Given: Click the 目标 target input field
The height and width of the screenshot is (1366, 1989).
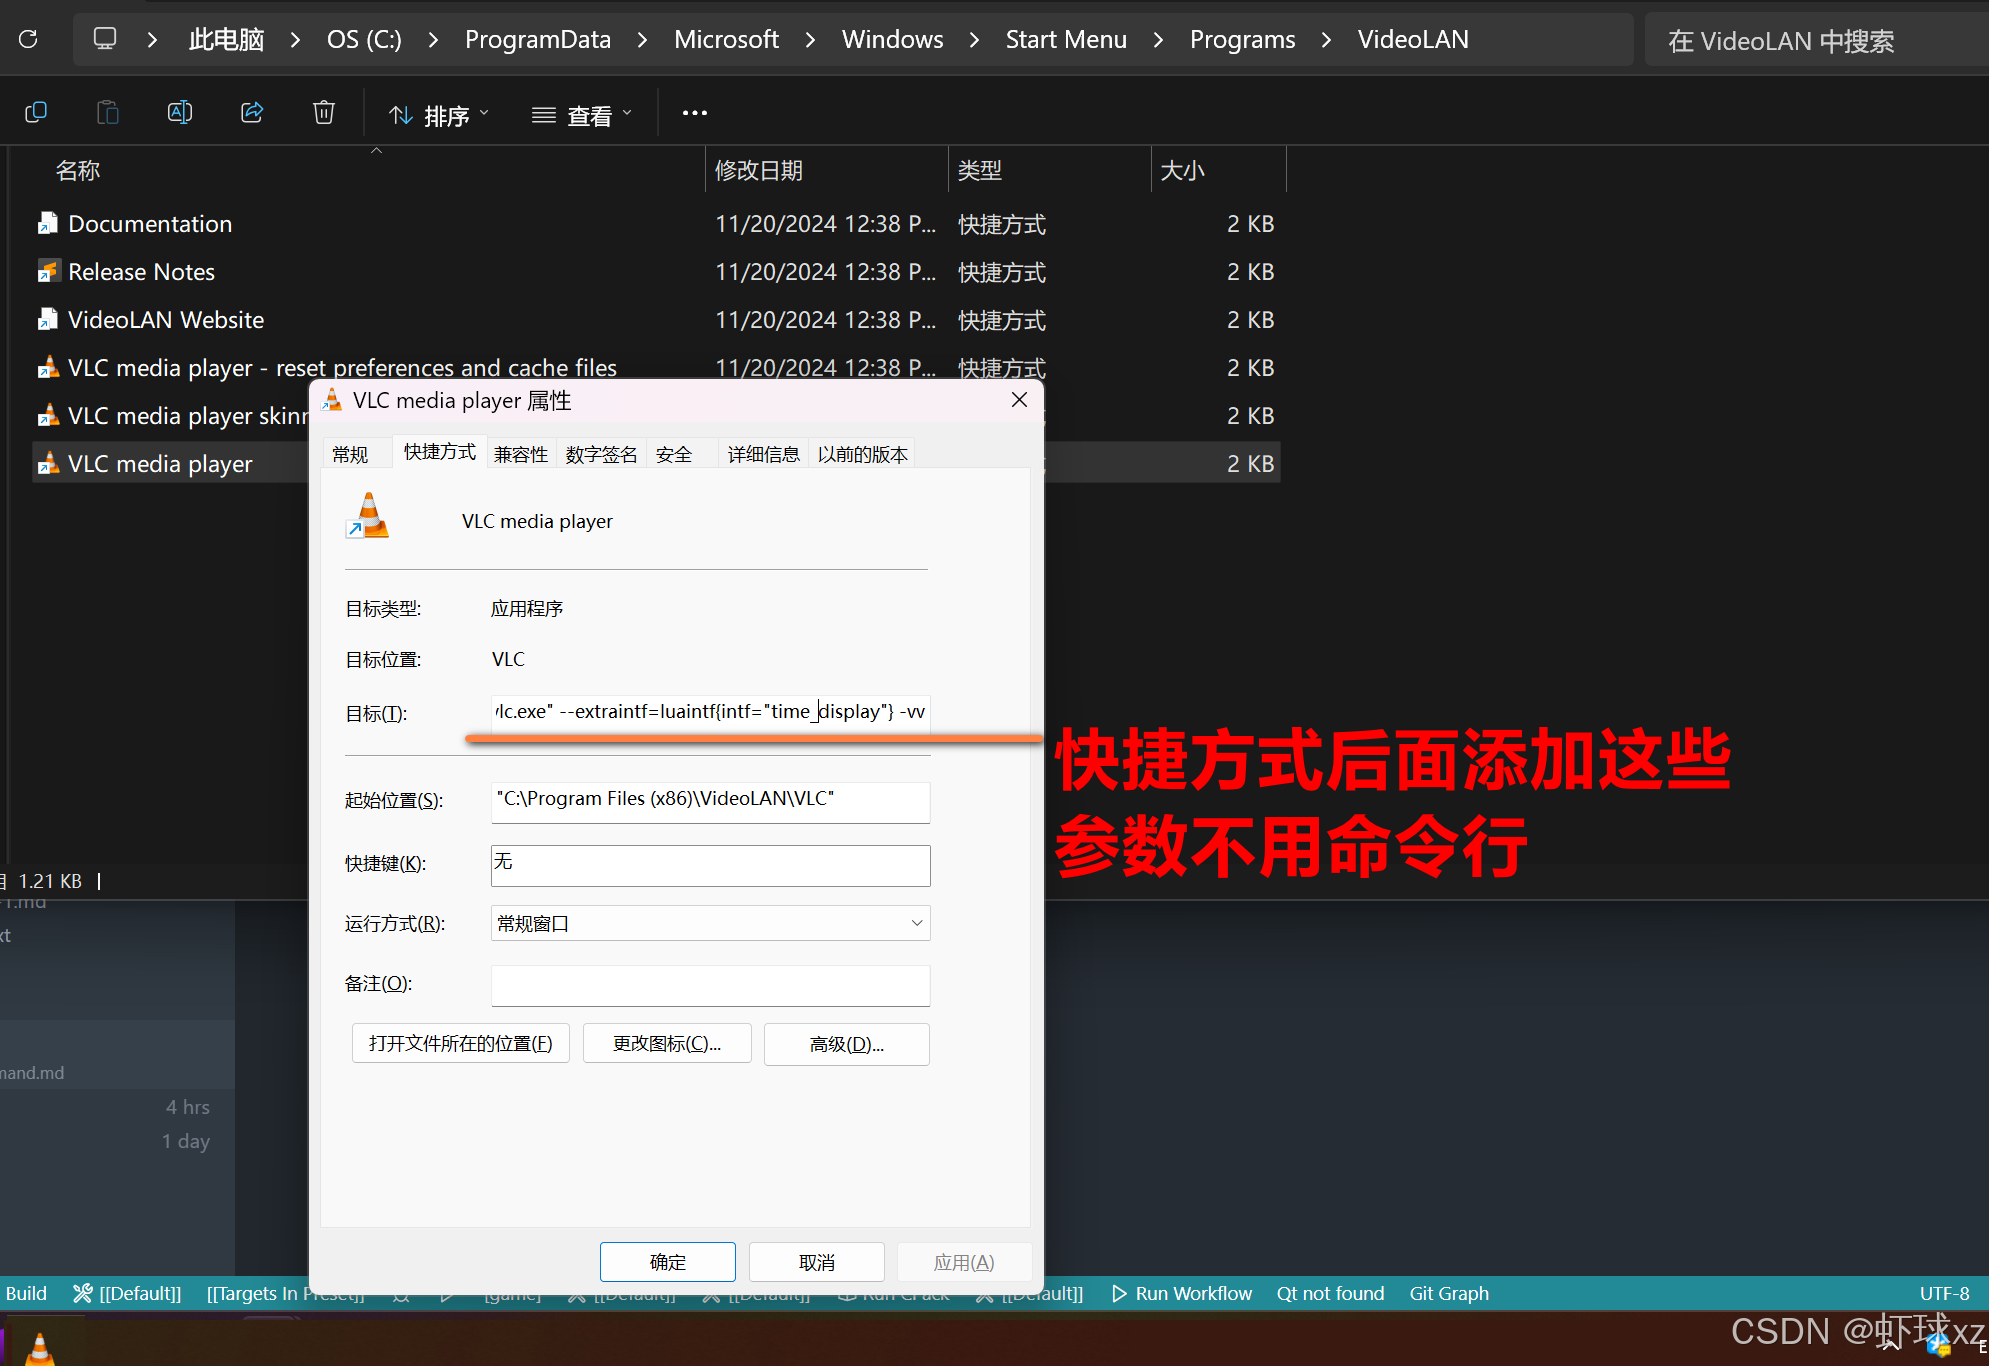Looking at the screenshot, I should (x=710, y=712).
